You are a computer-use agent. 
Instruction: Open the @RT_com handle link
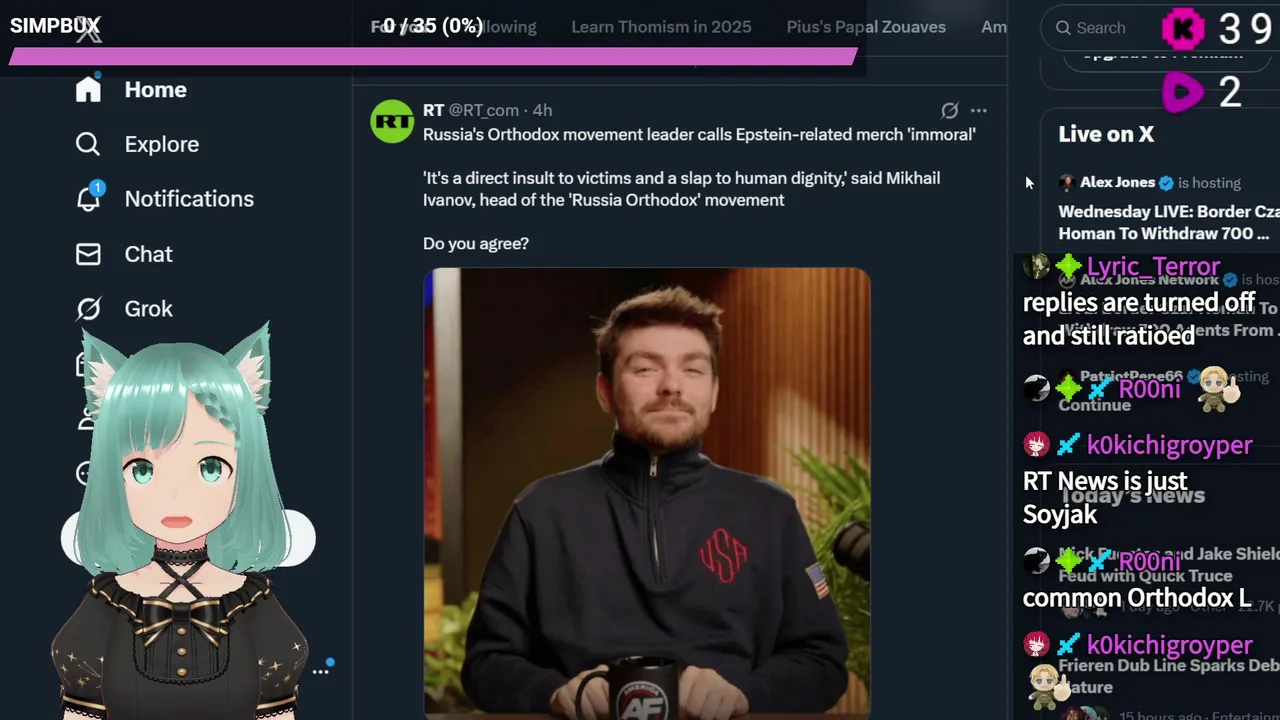coord(483,110)
